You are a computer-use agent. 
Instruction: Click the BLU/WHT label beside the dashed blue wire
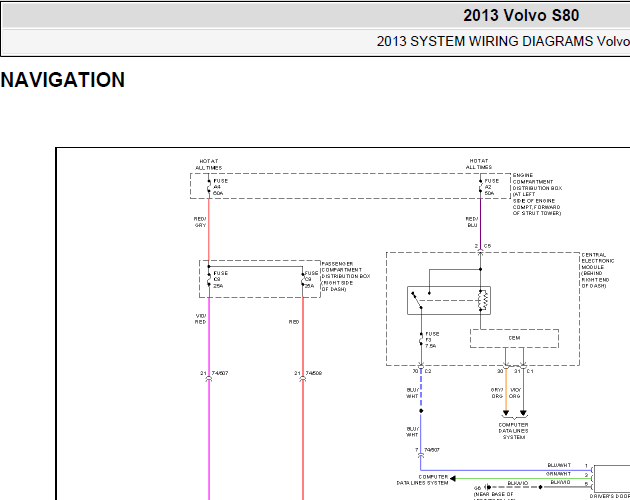pyautogui.click(x=412, y=393)
